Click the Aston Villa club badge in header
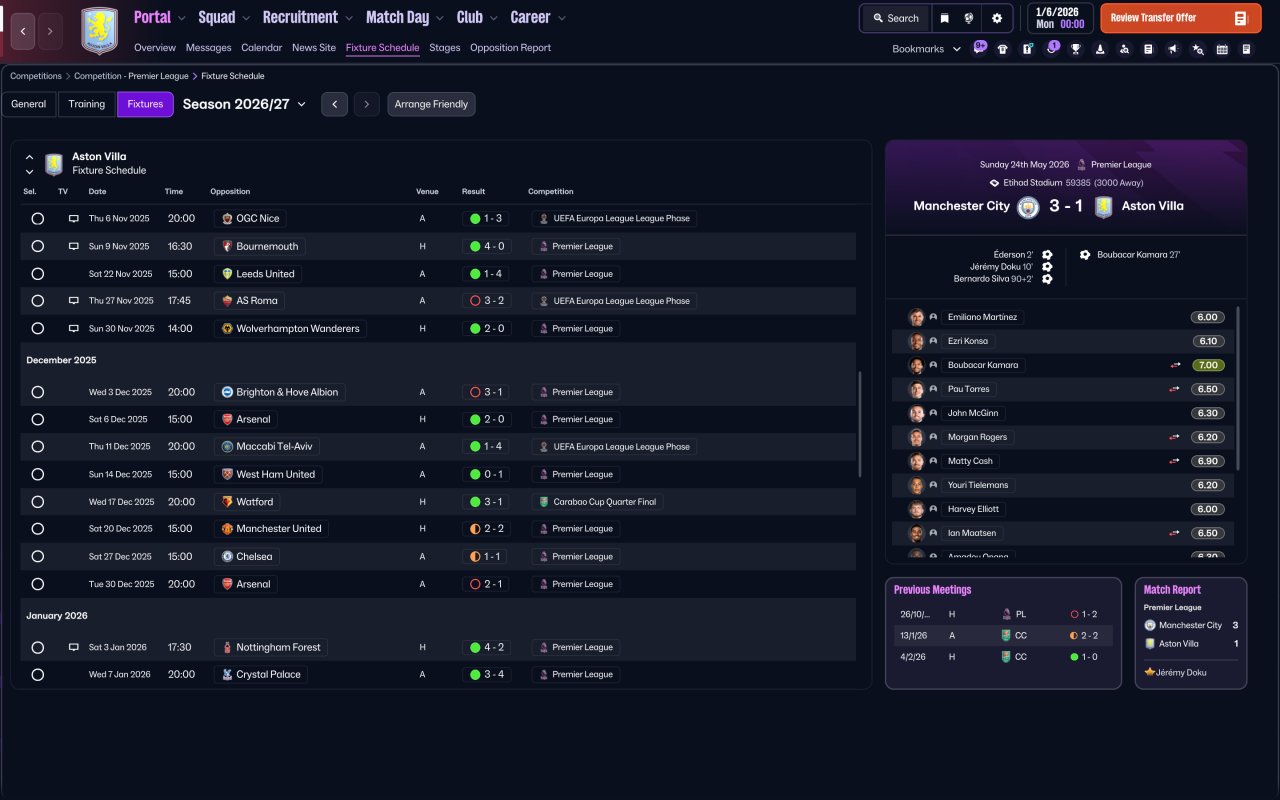 [99, 31]
